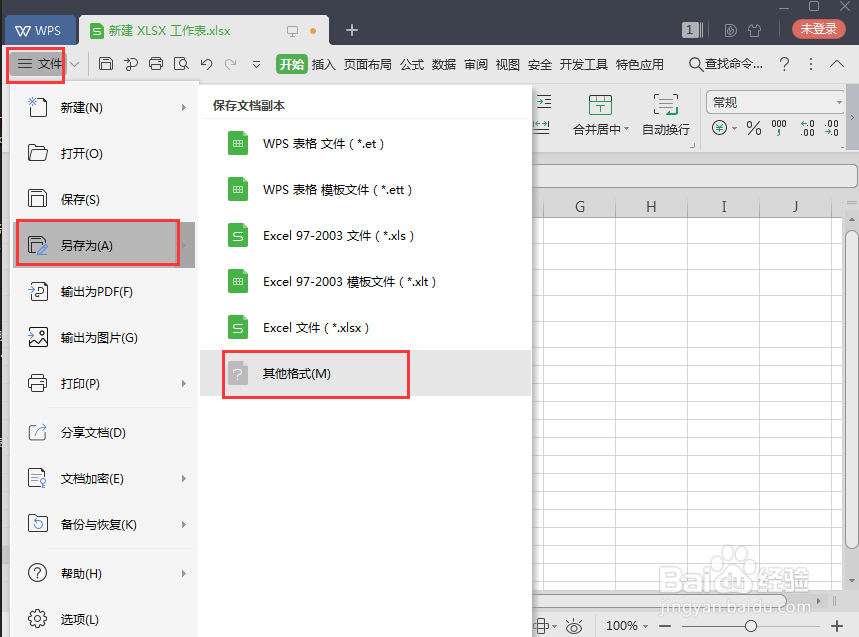Open the 特色应用 ribbon tab
Screen dimensions: 859x637
tap(639, 65)
